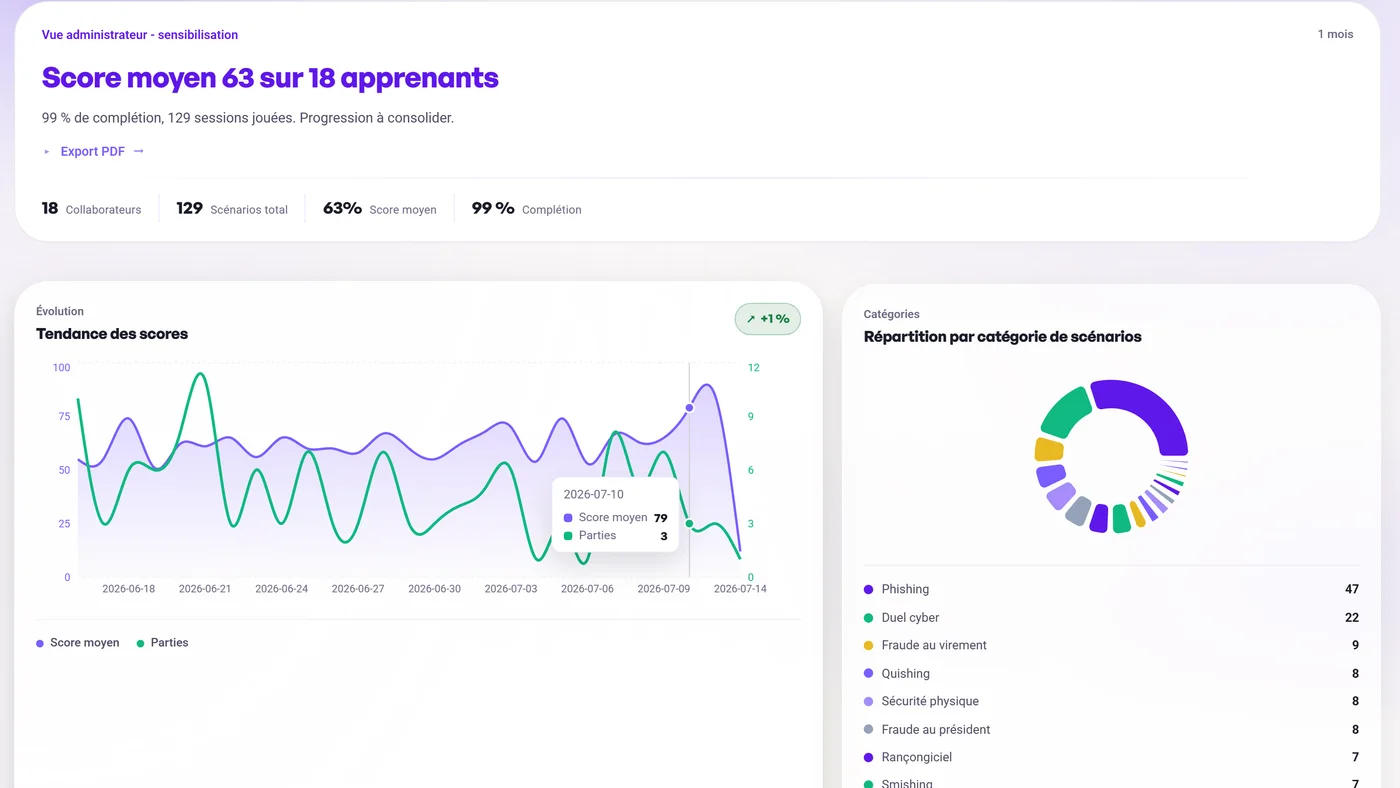
Task: Select the Quishing category row
Action: point(1111,674)
